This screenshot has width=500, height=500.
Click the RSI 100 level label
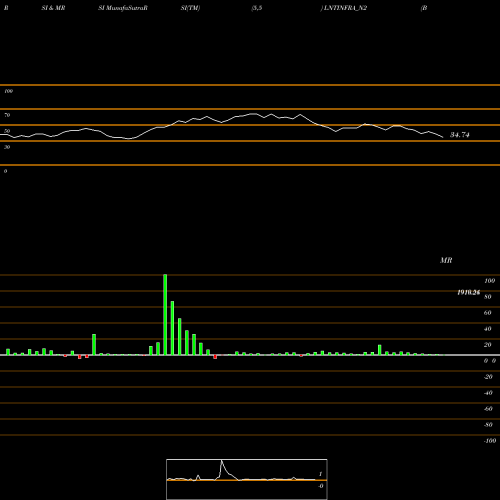(x=8, y=91)
